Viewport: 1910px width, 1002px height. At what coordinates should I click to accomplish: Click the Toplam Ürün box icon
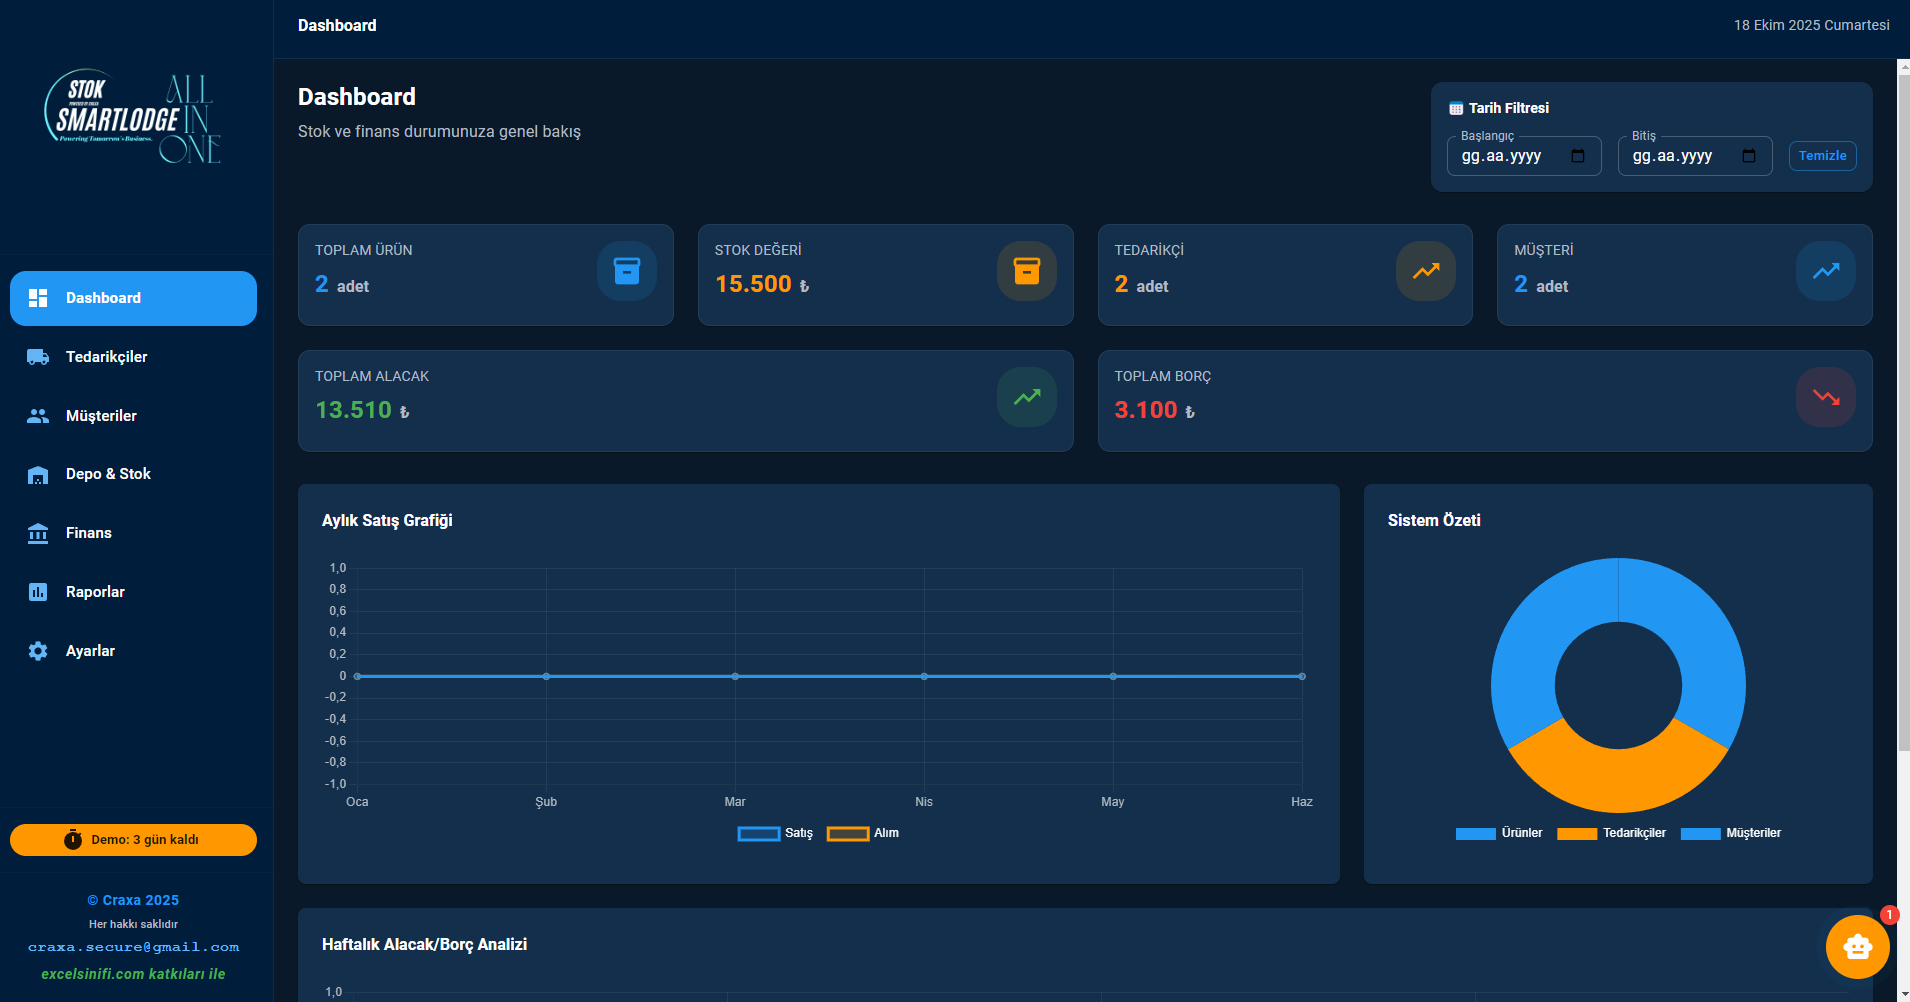(627, 271)
